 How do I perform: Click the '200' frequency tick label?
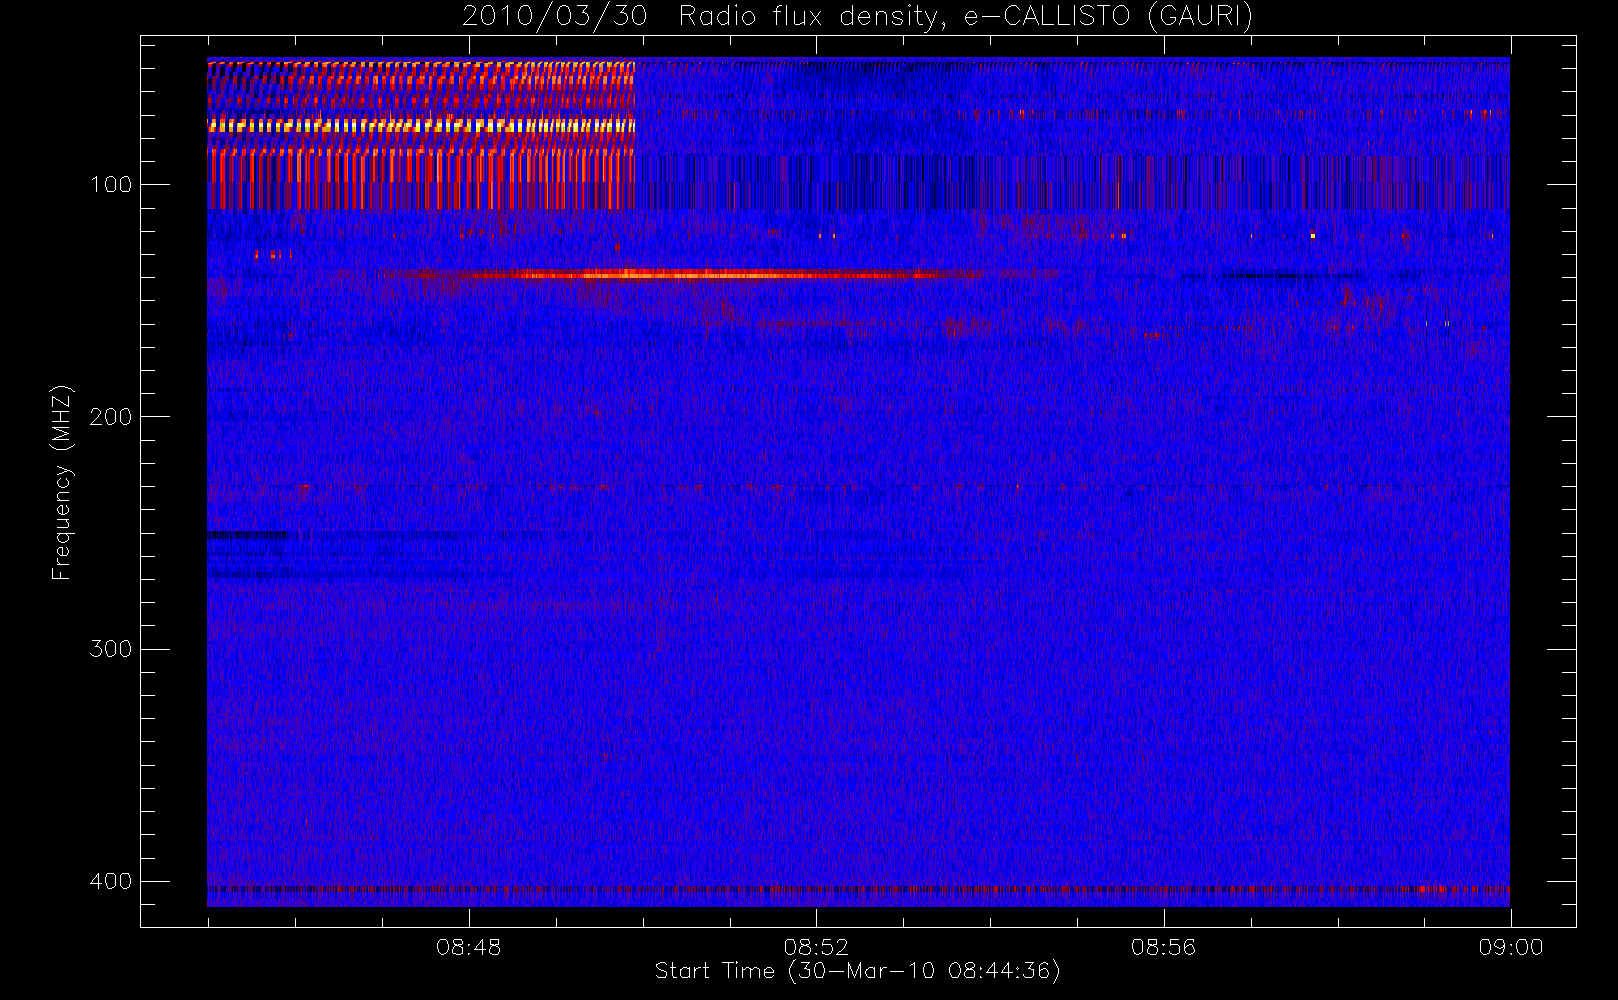tap(110, 416)
